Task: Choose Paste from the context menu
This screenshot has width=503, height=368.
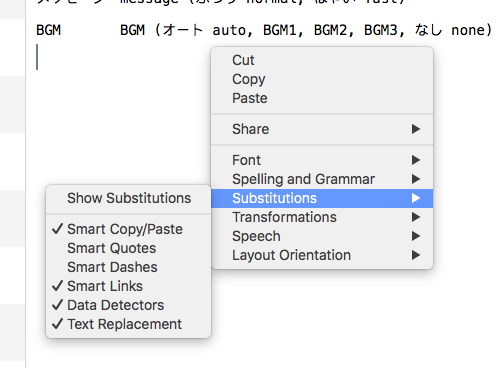Action: point(322,98)
